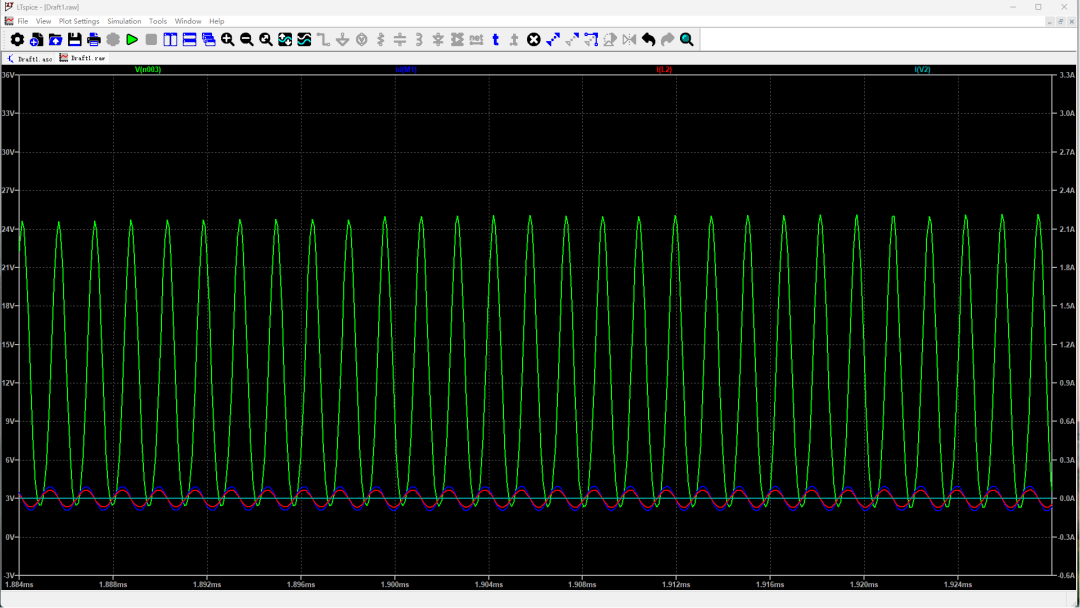Select the blue move tool
This screenshot has height=608, width=1080.
point(552,40)
